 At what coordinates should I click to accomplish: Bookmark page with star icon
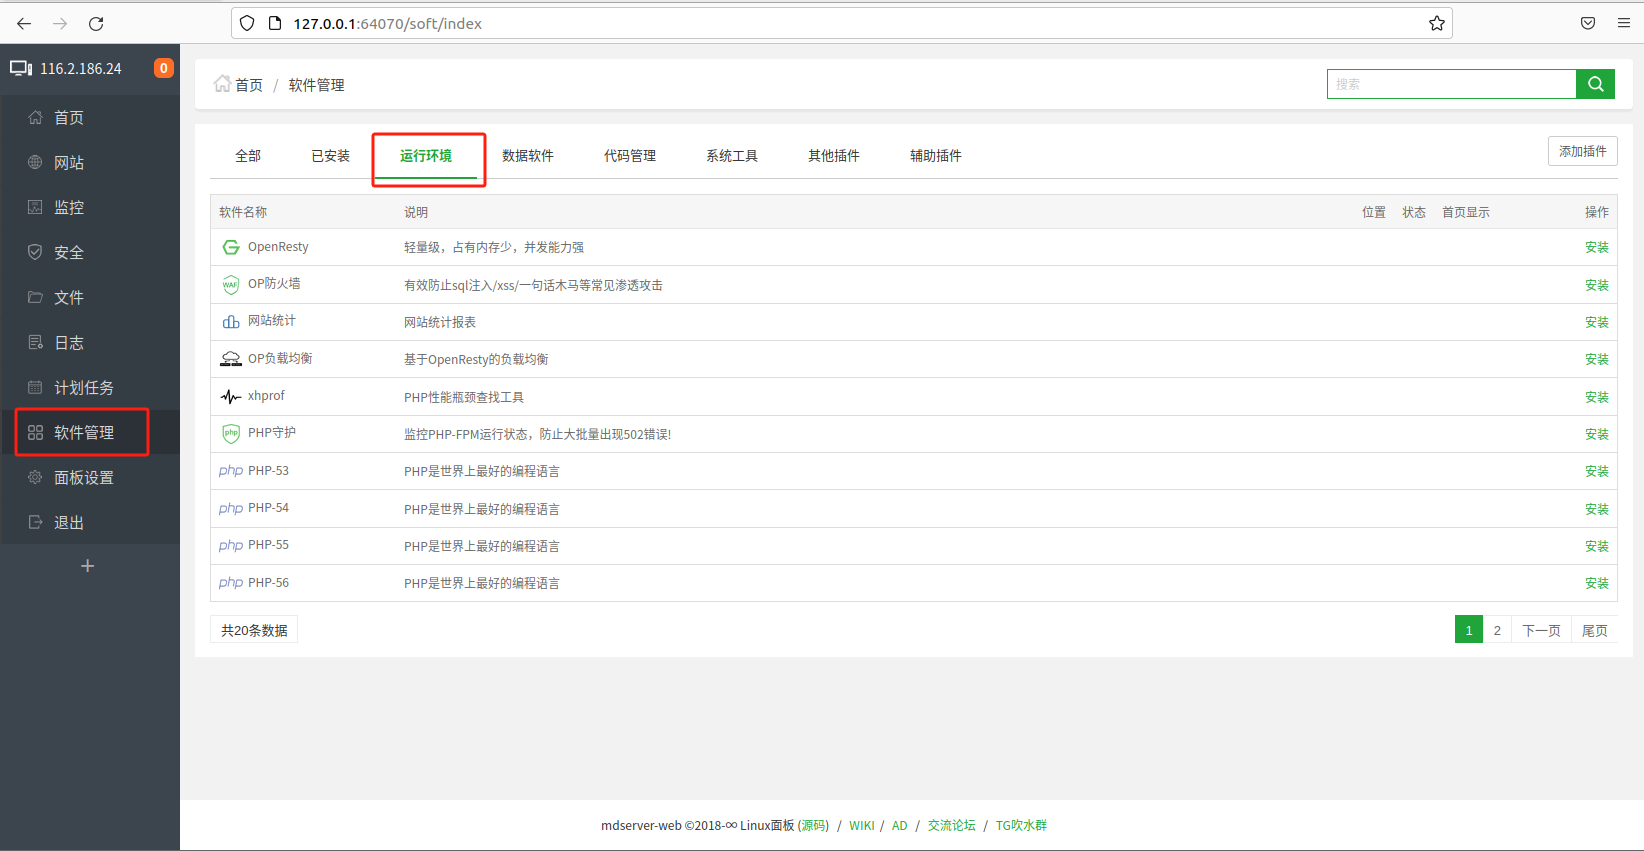pyautogui.click(x=1437, y=23)
